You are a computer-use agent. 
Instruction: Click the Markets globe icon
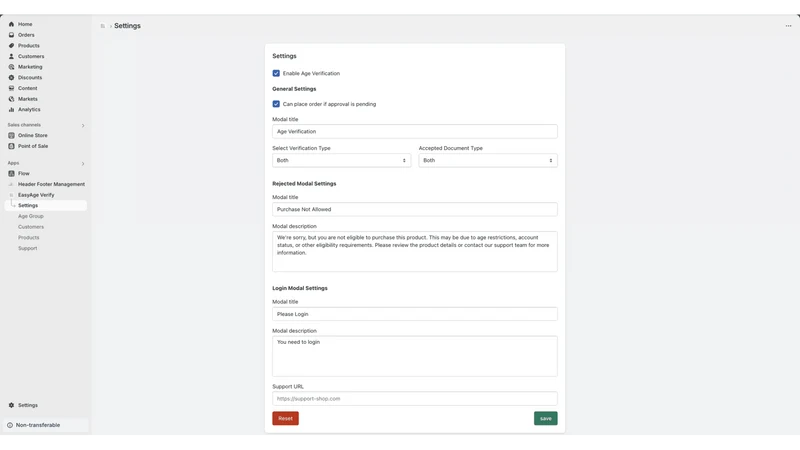(x=11, y=99)
